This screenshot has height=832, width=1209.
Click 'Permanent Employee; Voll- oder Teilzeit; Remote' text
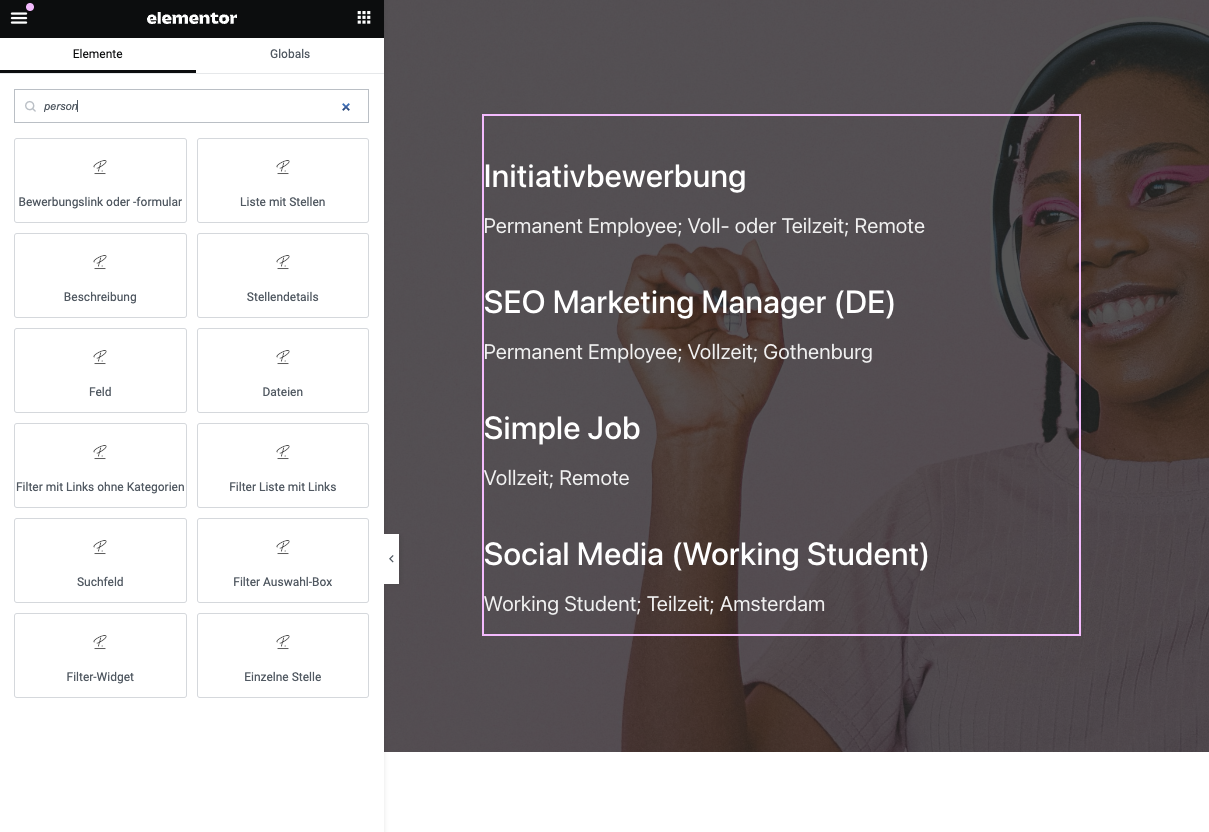pyautogui.click(x=704, y=226)
